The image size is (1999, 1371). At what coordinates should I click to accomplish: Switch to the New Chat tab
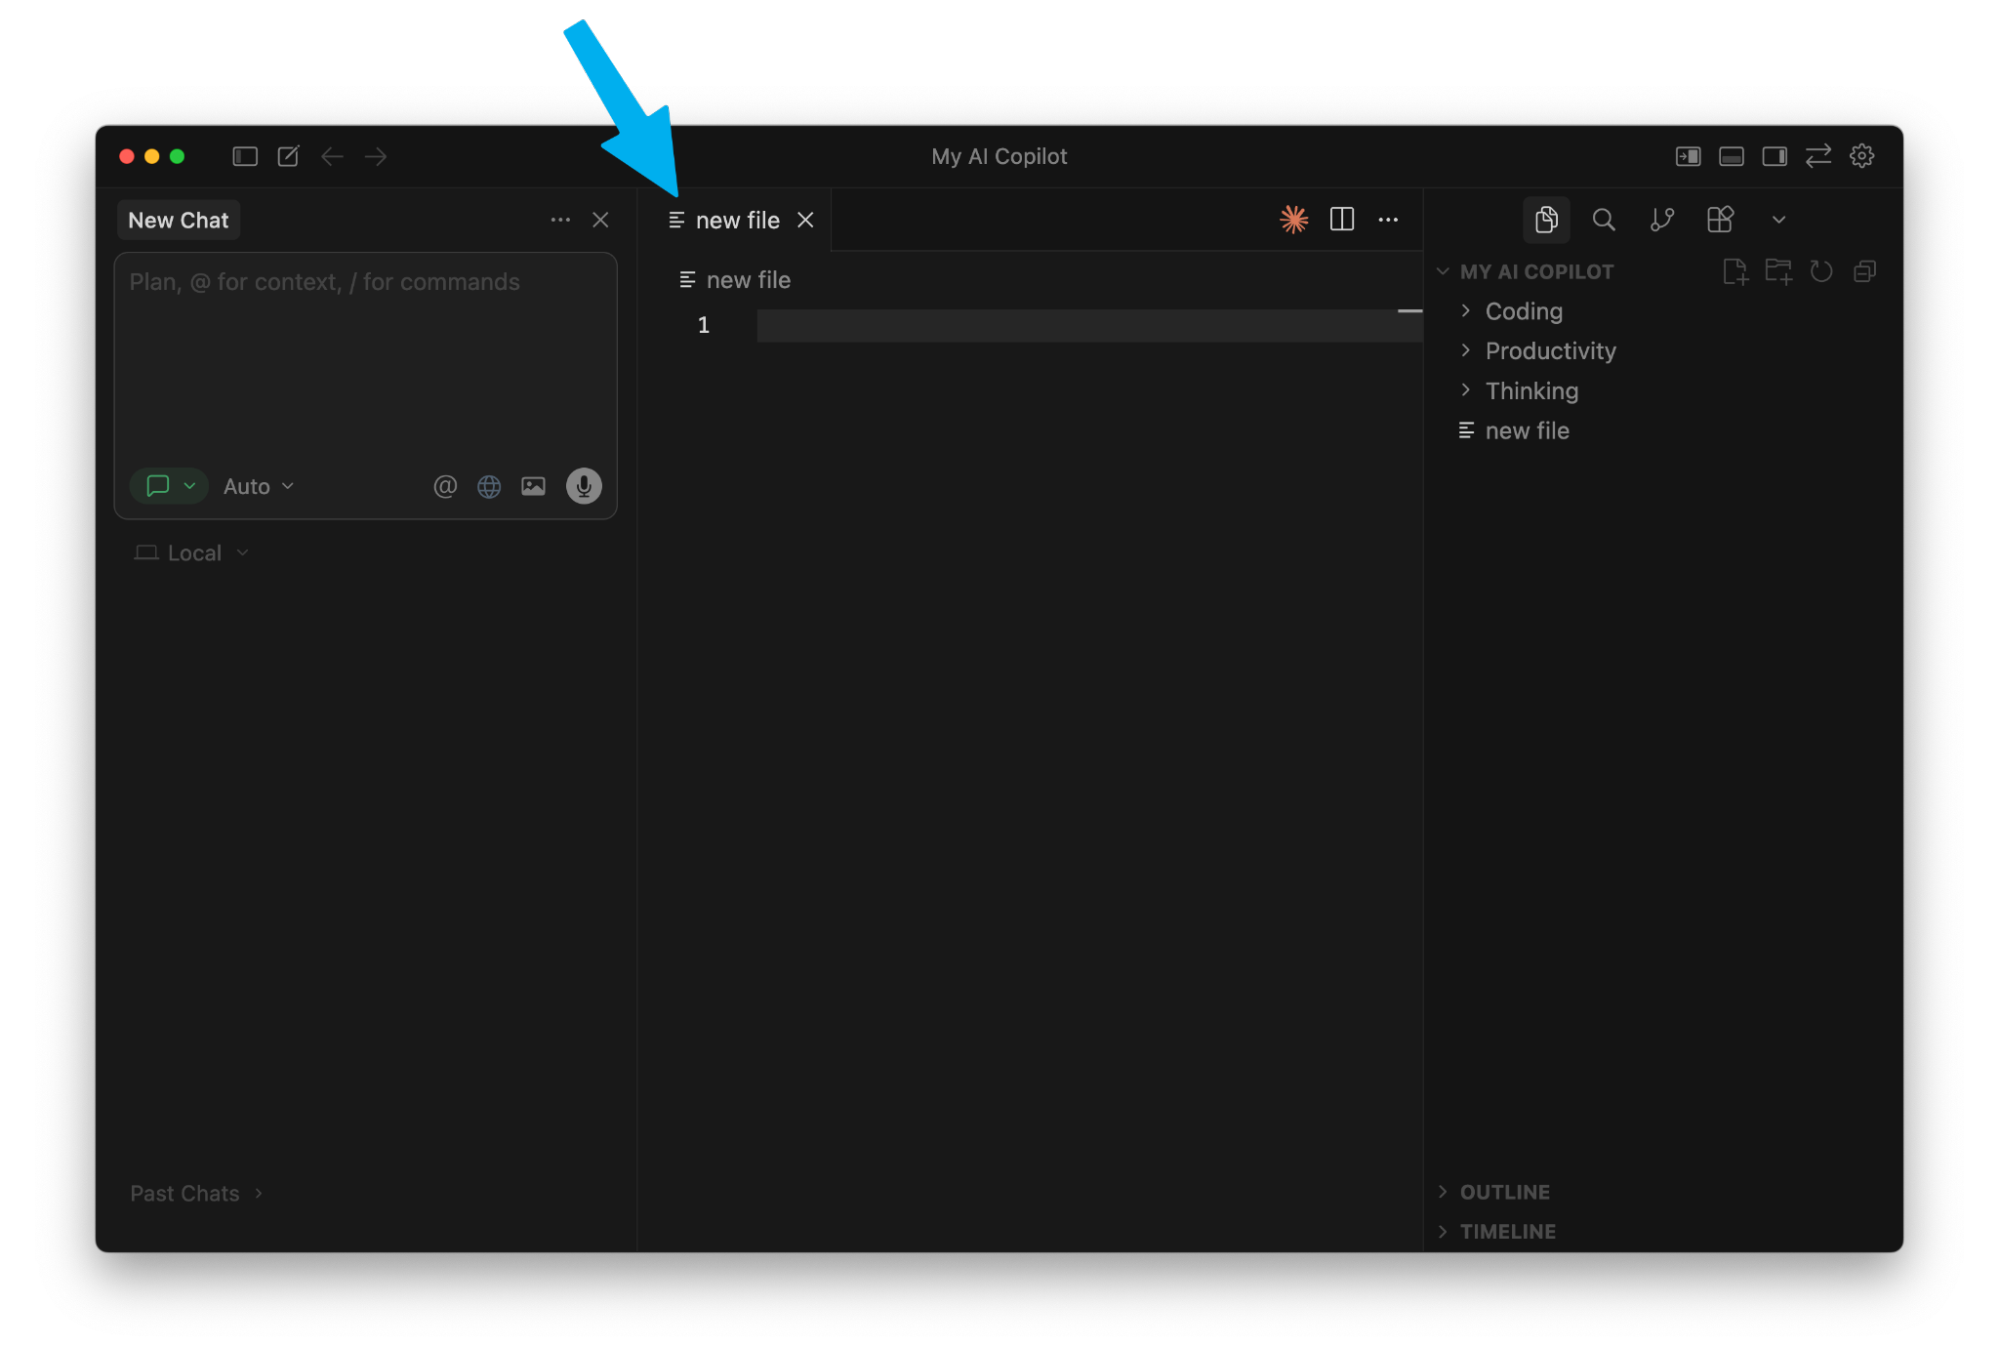pos(178,221)
